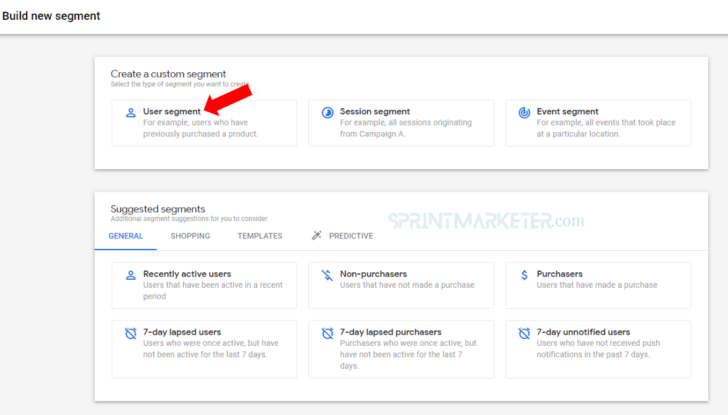728x415 pixels.
Task: Click the magic wand icon beside Predictive
Action: point(317,236)
